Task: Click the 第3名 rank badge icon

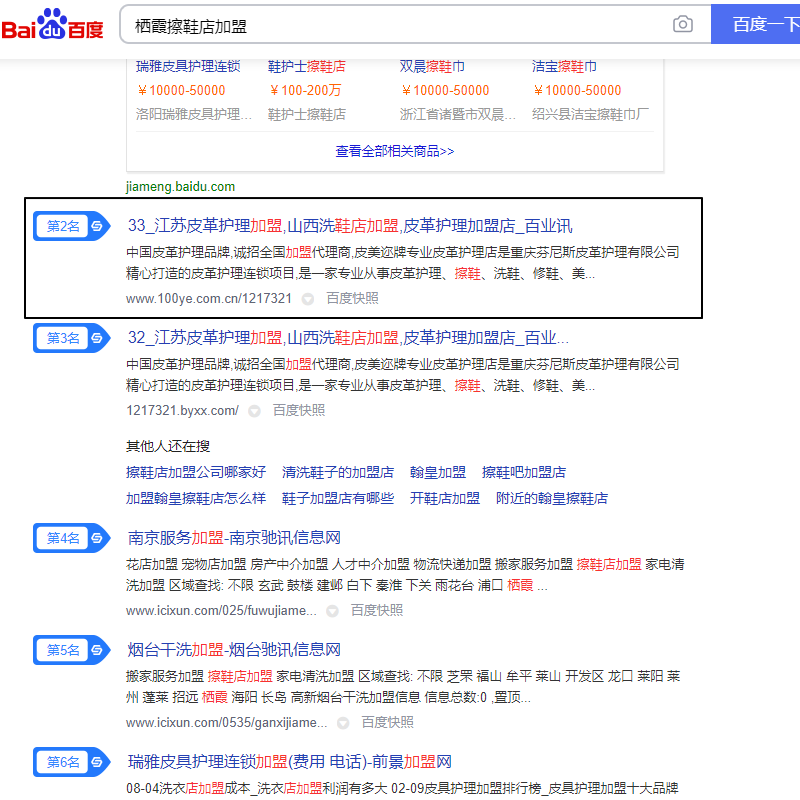Action: tap(71, 338)
